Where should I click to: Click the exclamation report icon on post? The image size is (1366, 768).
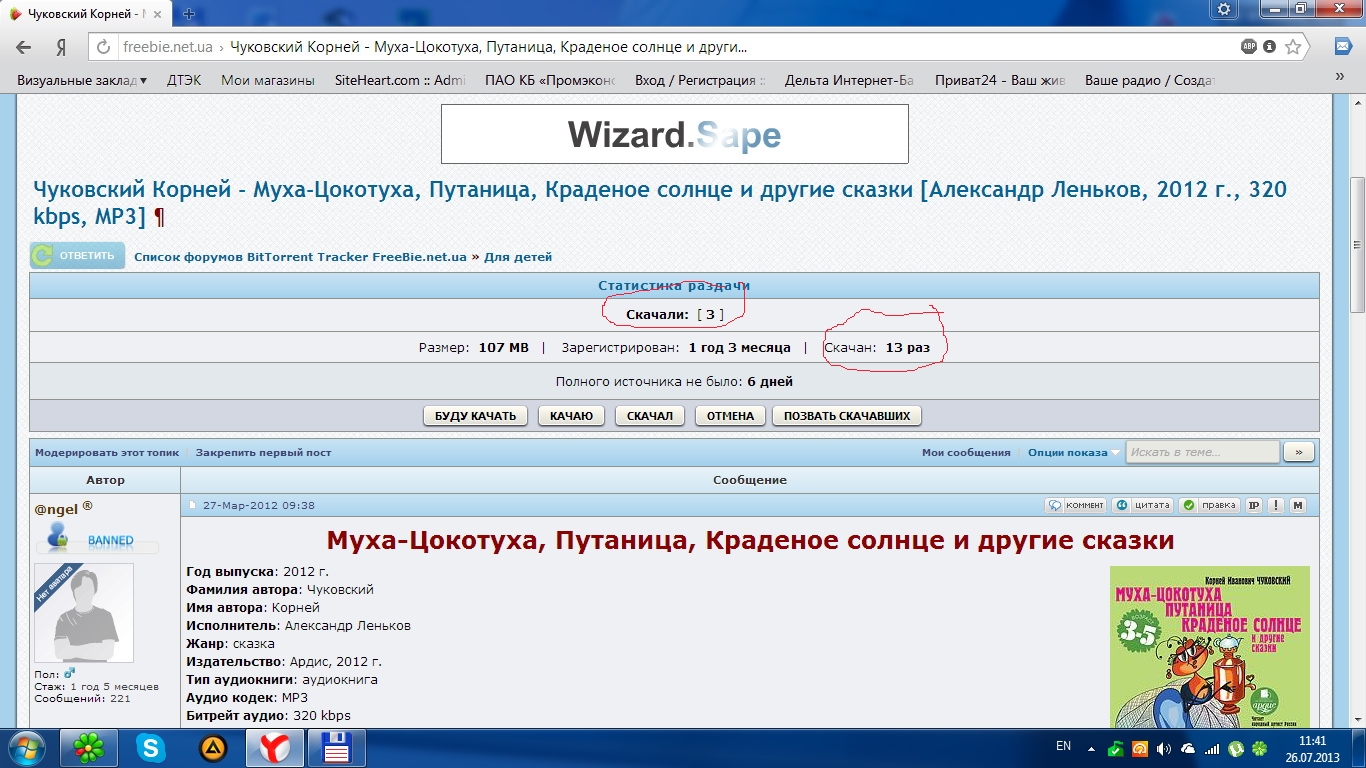pyautogui.click(x=1276, y=505)
